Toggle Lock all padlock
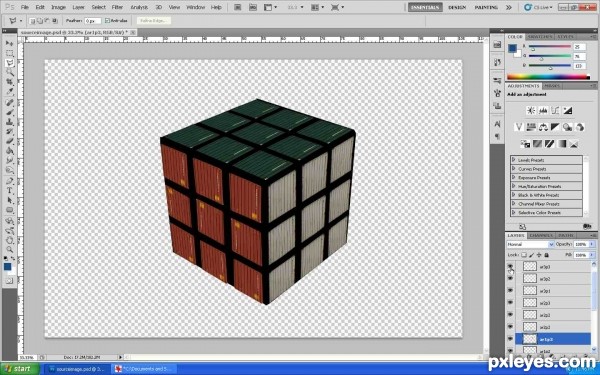Image resolution: width=600 pixels, height=375 pixels. pos(546,255)
